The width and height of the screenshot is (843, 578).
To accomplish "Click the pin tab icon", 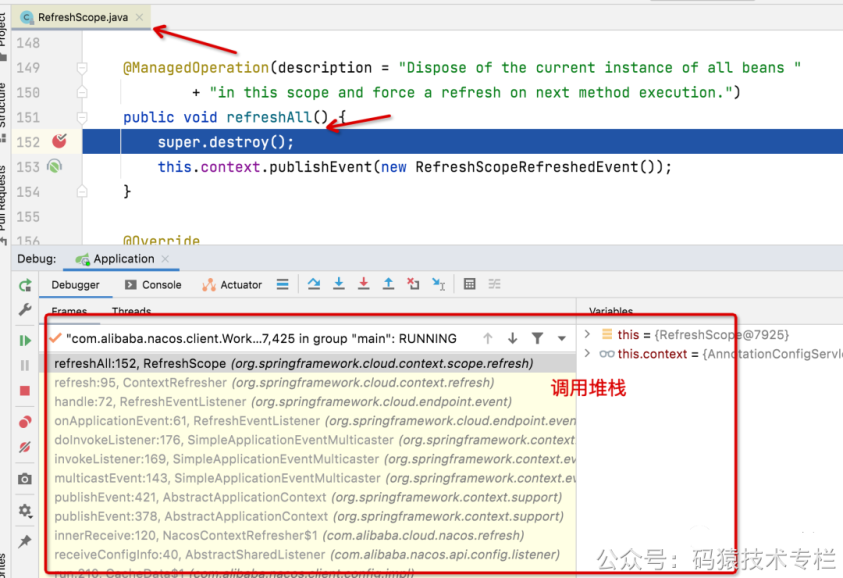I will 25,541.
